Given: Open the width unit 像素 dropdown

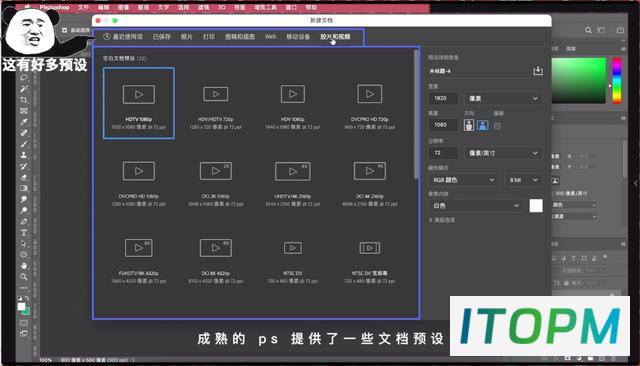Looking at the screenshot, I should pos(503,98).
